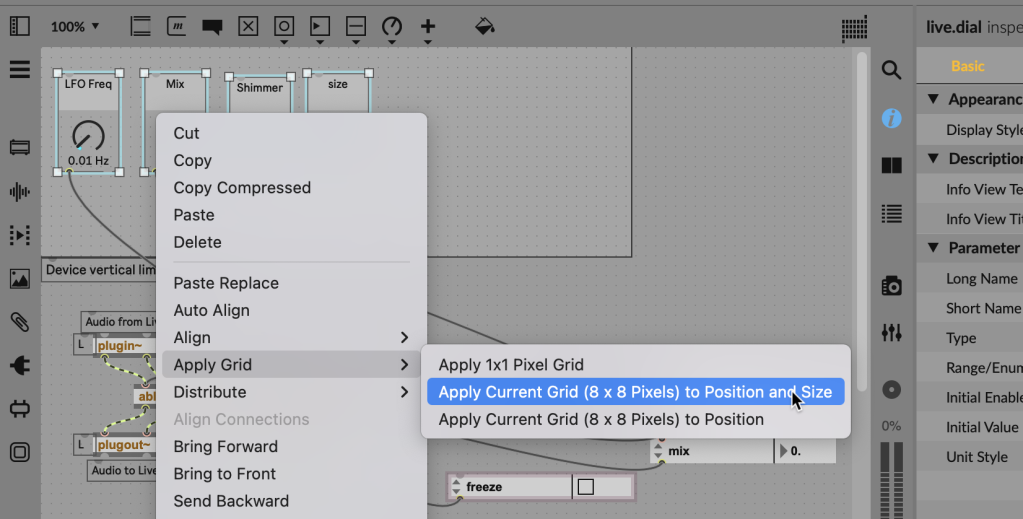Open the left sidebar hamburger menu

point(19,70)
